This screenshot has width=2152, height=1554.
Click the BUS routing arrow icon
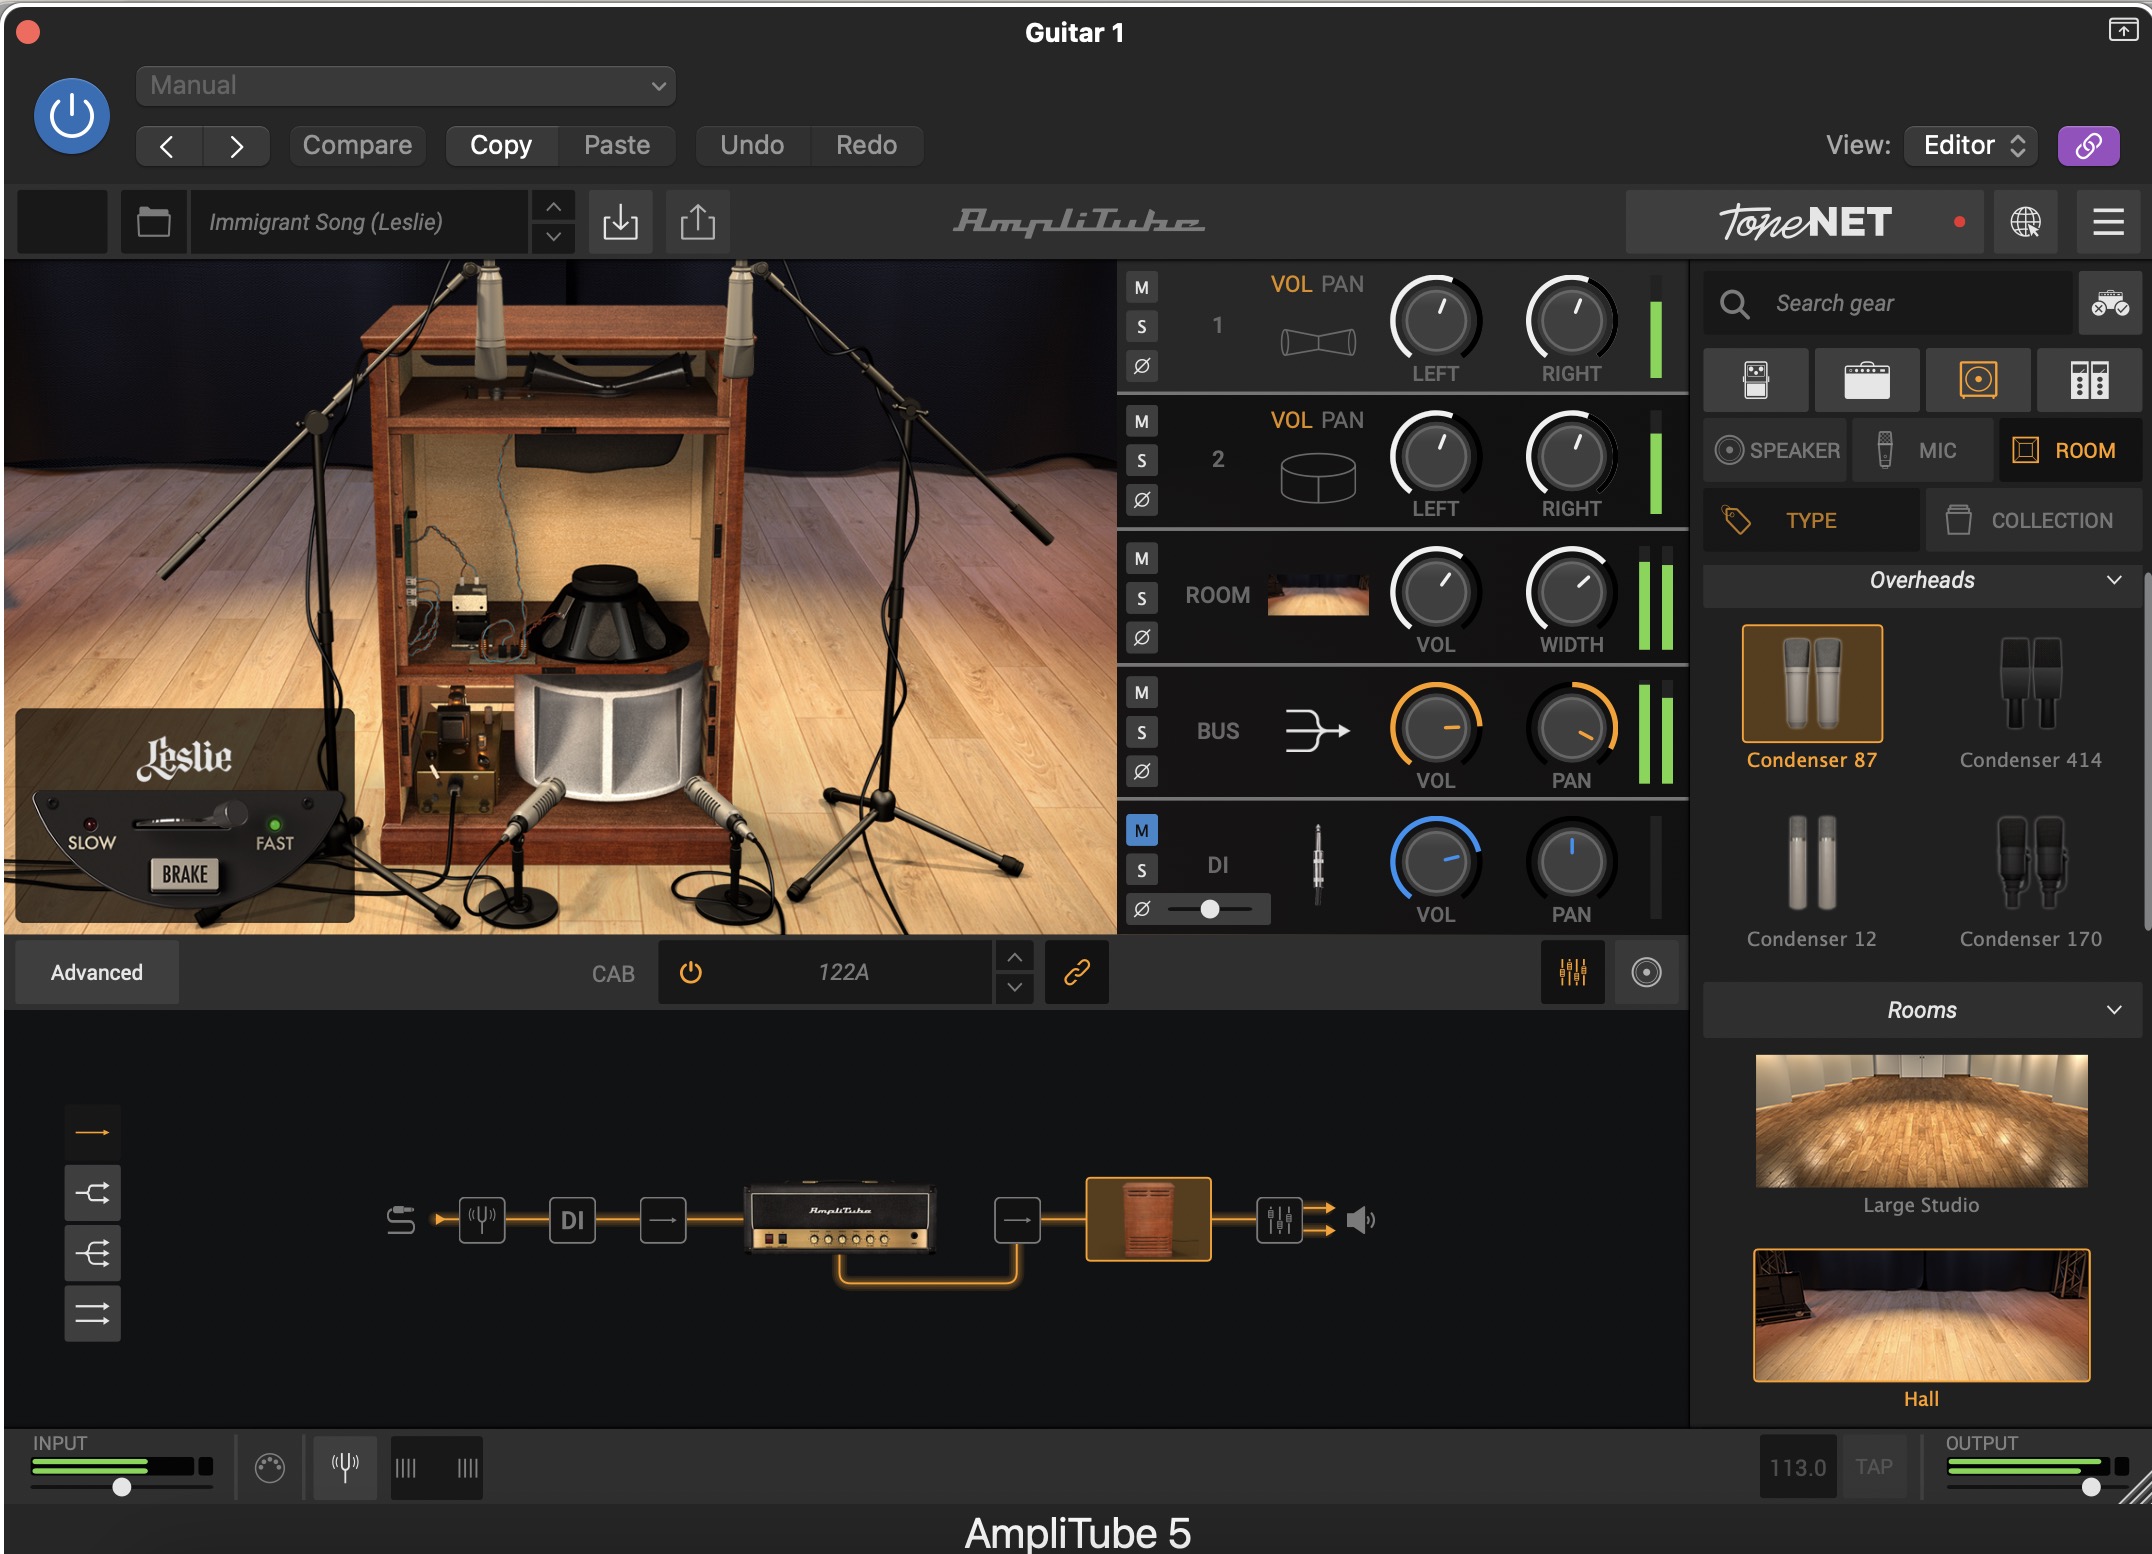coord(1318,731)
